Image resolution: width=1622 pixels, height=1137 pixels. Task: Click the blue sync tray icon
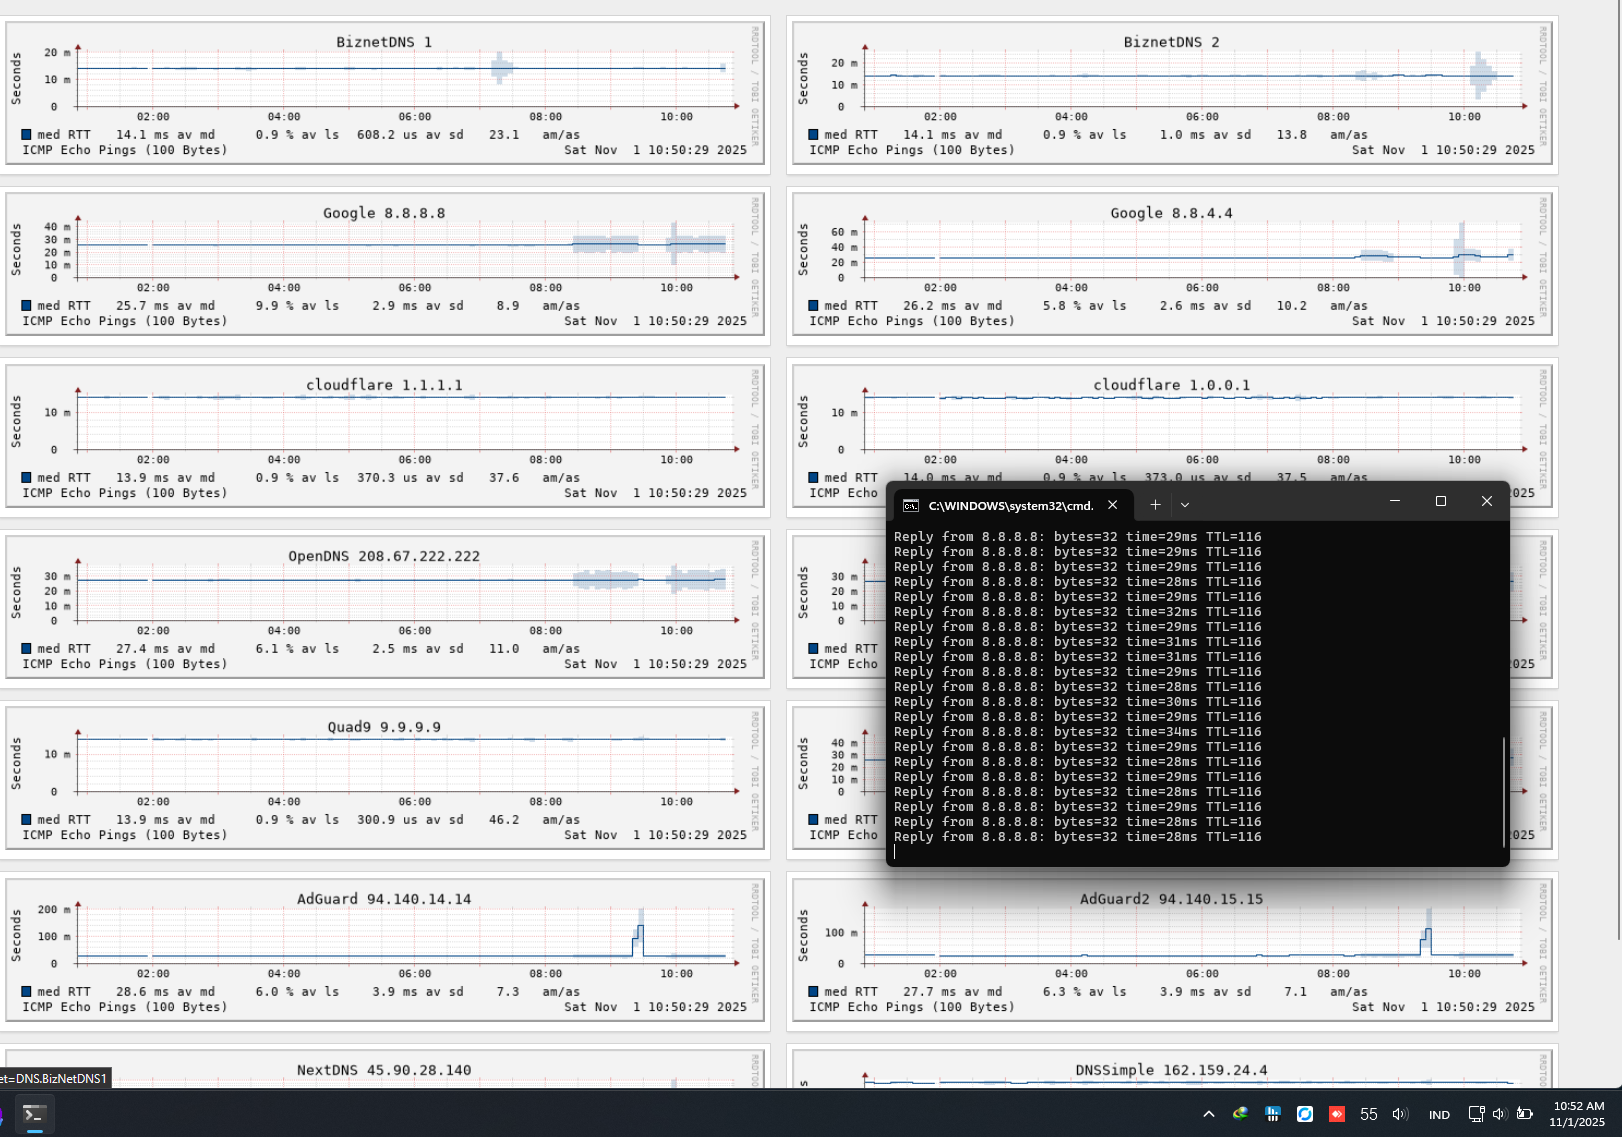pos(1305,1114)
